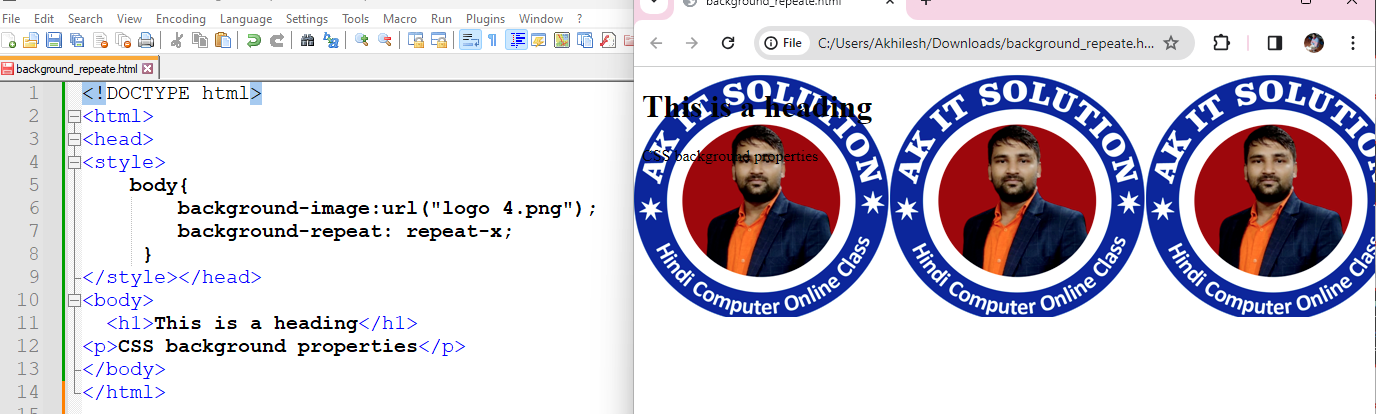Image resolution: width=1376 pixels, height=414 pixels.
Task: Click line number 7 in margin
Action: tap(34, 231)
